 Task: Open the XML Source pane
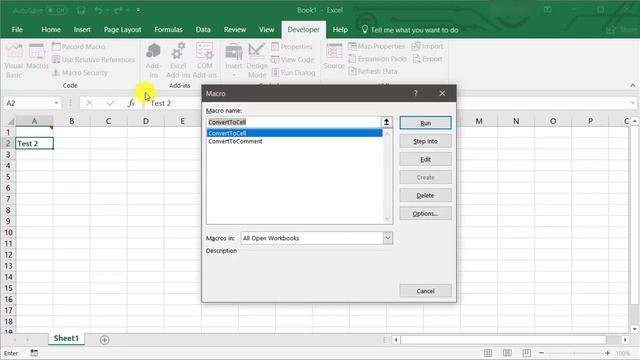pos(334,56)
